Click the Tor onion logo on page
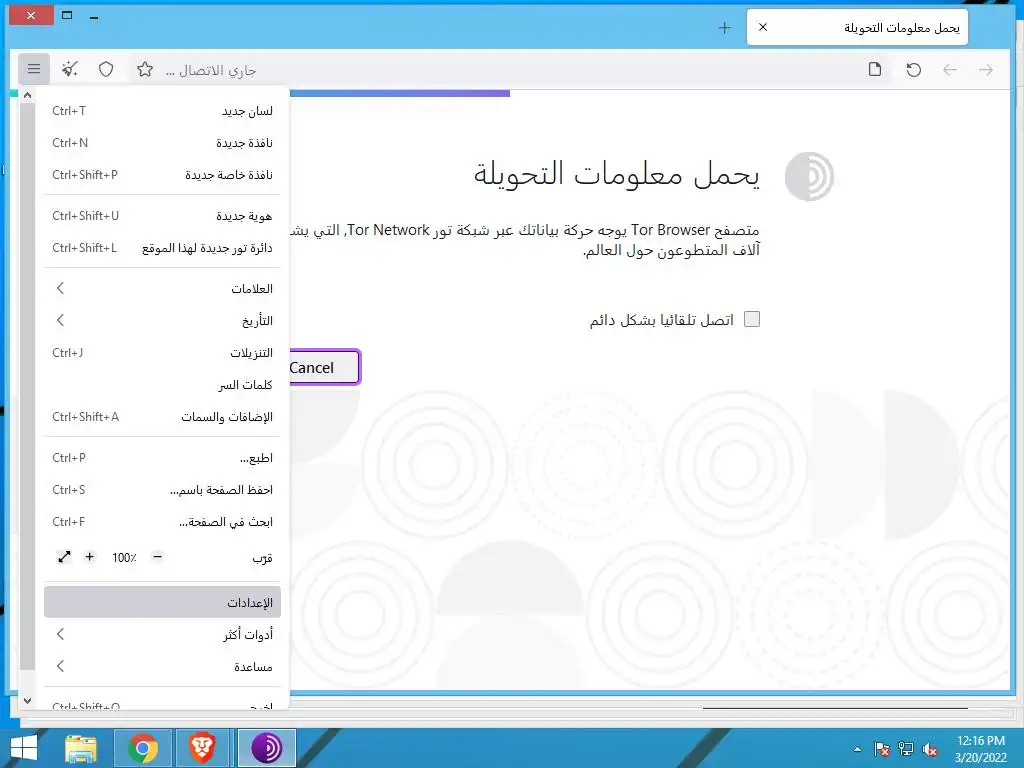Image resolution: width=1024 pixels, height=768 pixels. pyautogui.click(x=809, y=176)
